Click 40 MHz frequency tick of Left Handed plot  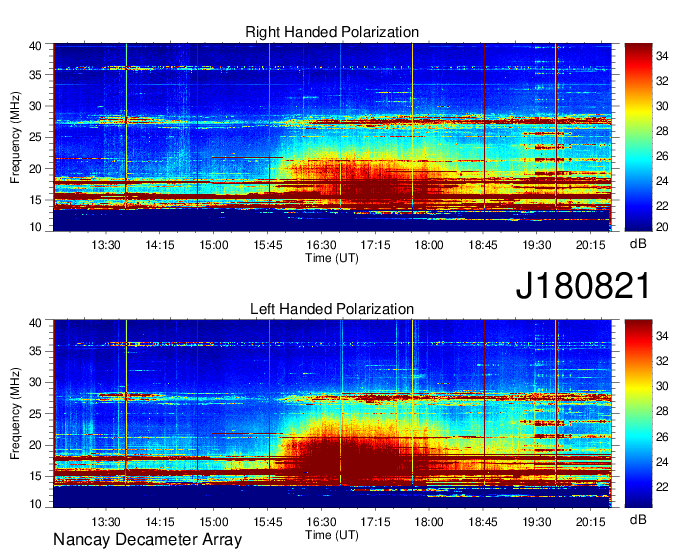pyautogui.click(x=35, y=323)
